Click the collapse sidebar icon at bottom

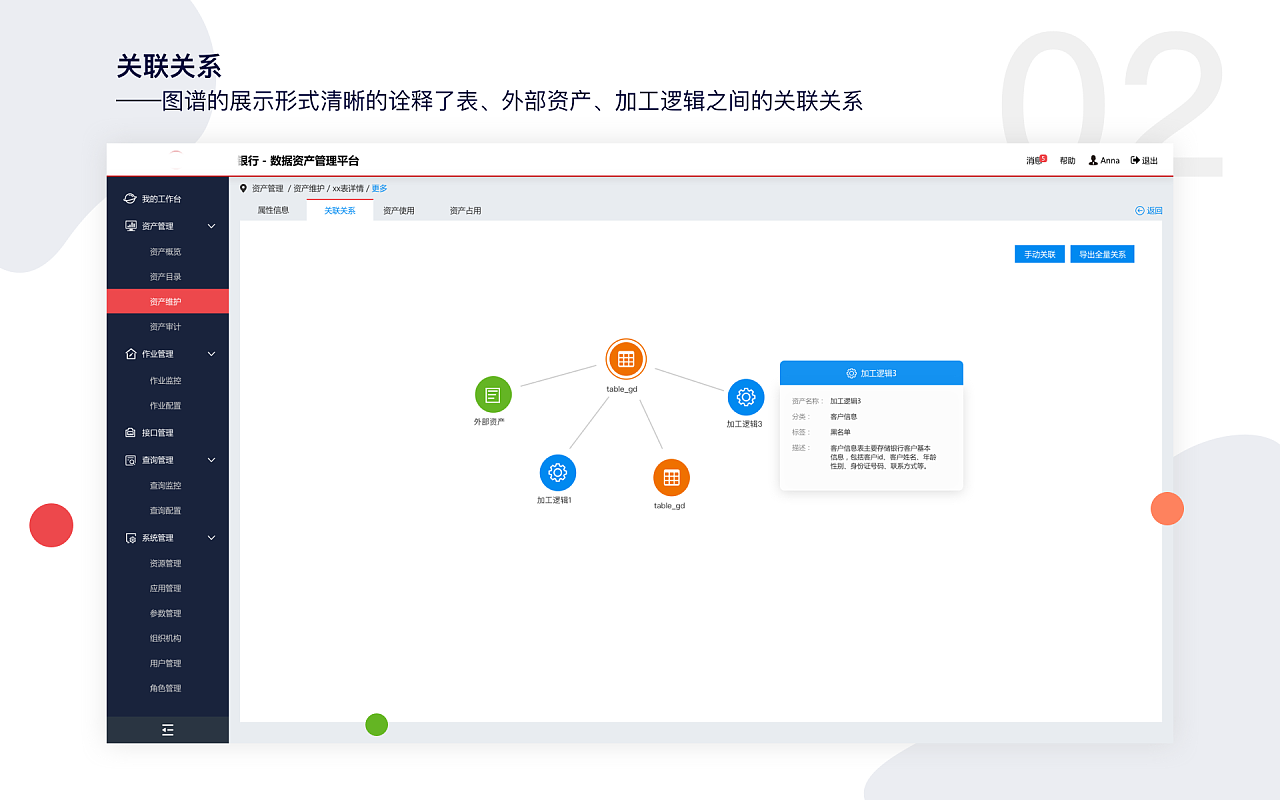pyautogui.click(x=167, y=730)
